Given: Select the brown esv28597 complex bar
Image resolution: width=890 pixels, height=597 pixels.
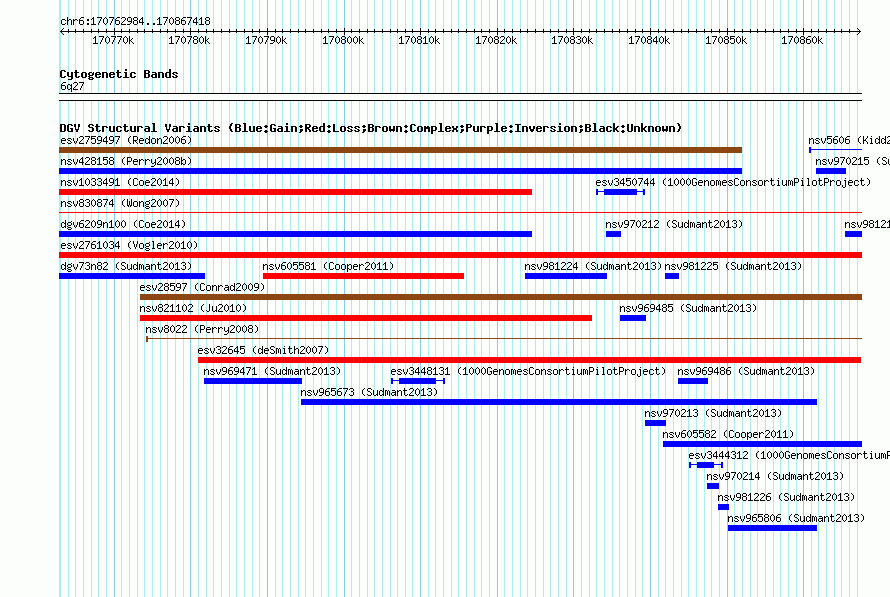Looking at the screenshot, I should coord(501,297).
